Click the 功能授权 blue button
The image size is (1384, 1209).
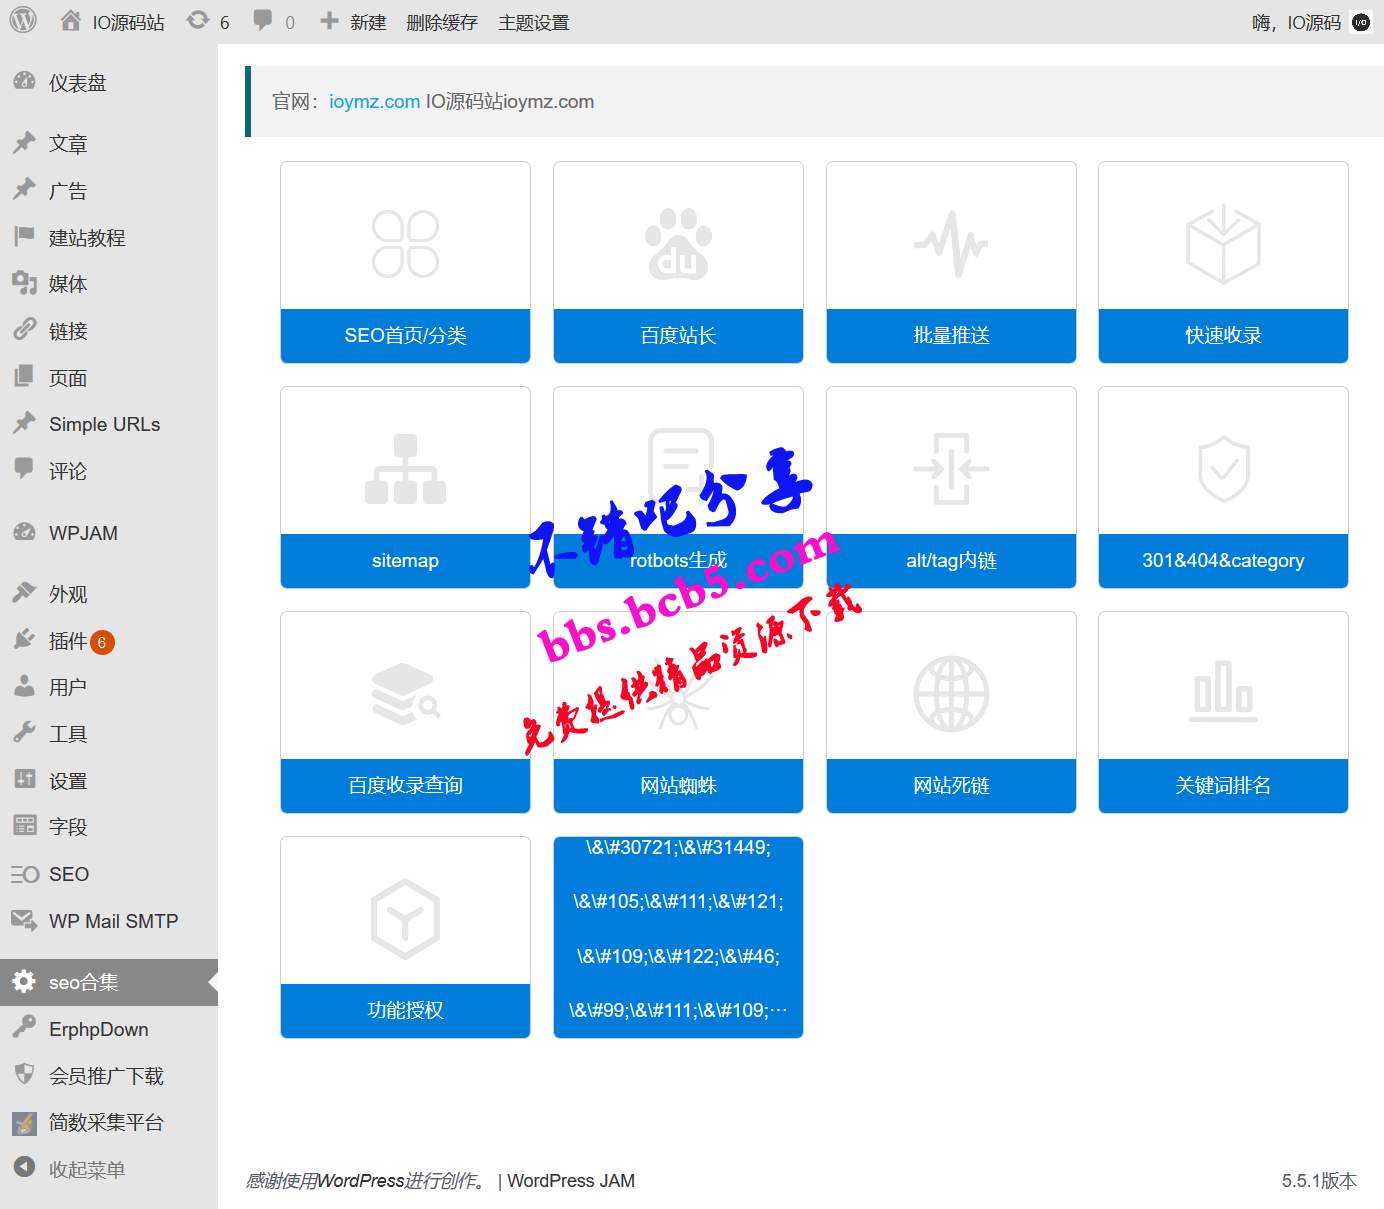[405, 1010]
